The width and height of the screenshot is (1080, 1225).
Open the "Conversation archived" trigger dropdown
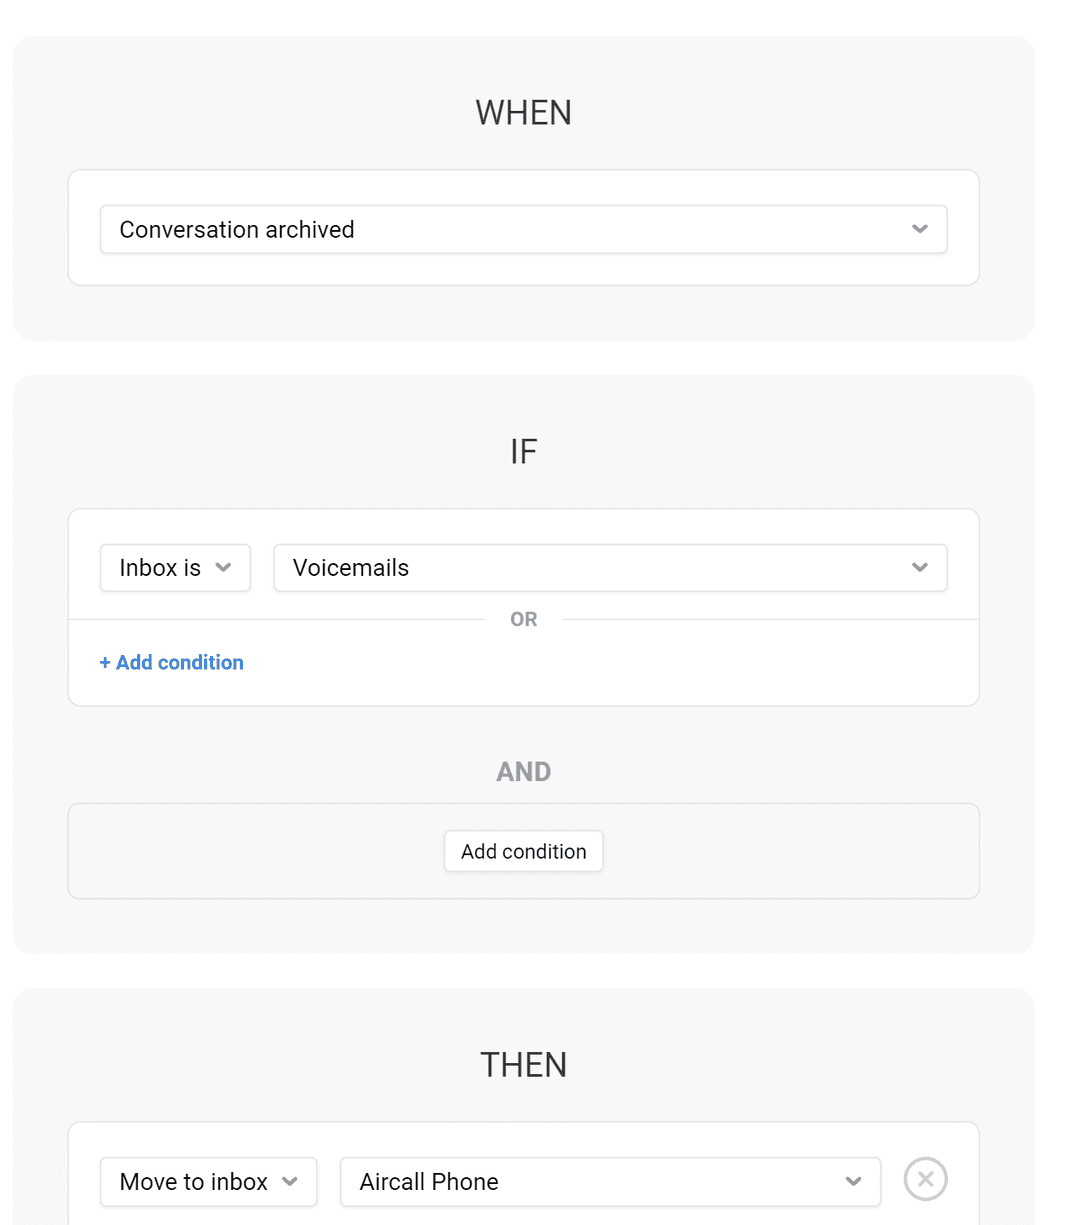tap(524, 229)
